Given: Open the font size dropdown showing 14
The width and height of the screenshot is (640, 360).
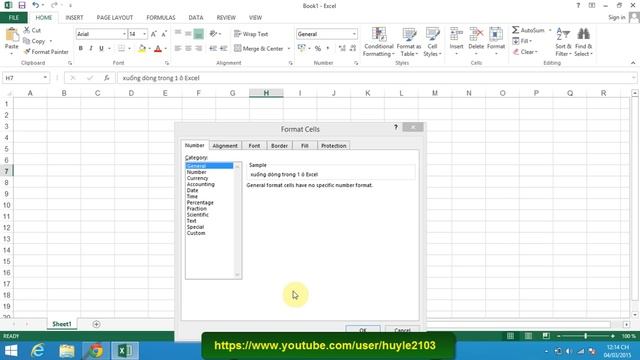Looking at the screenshot, I should (x=144, y=34).
